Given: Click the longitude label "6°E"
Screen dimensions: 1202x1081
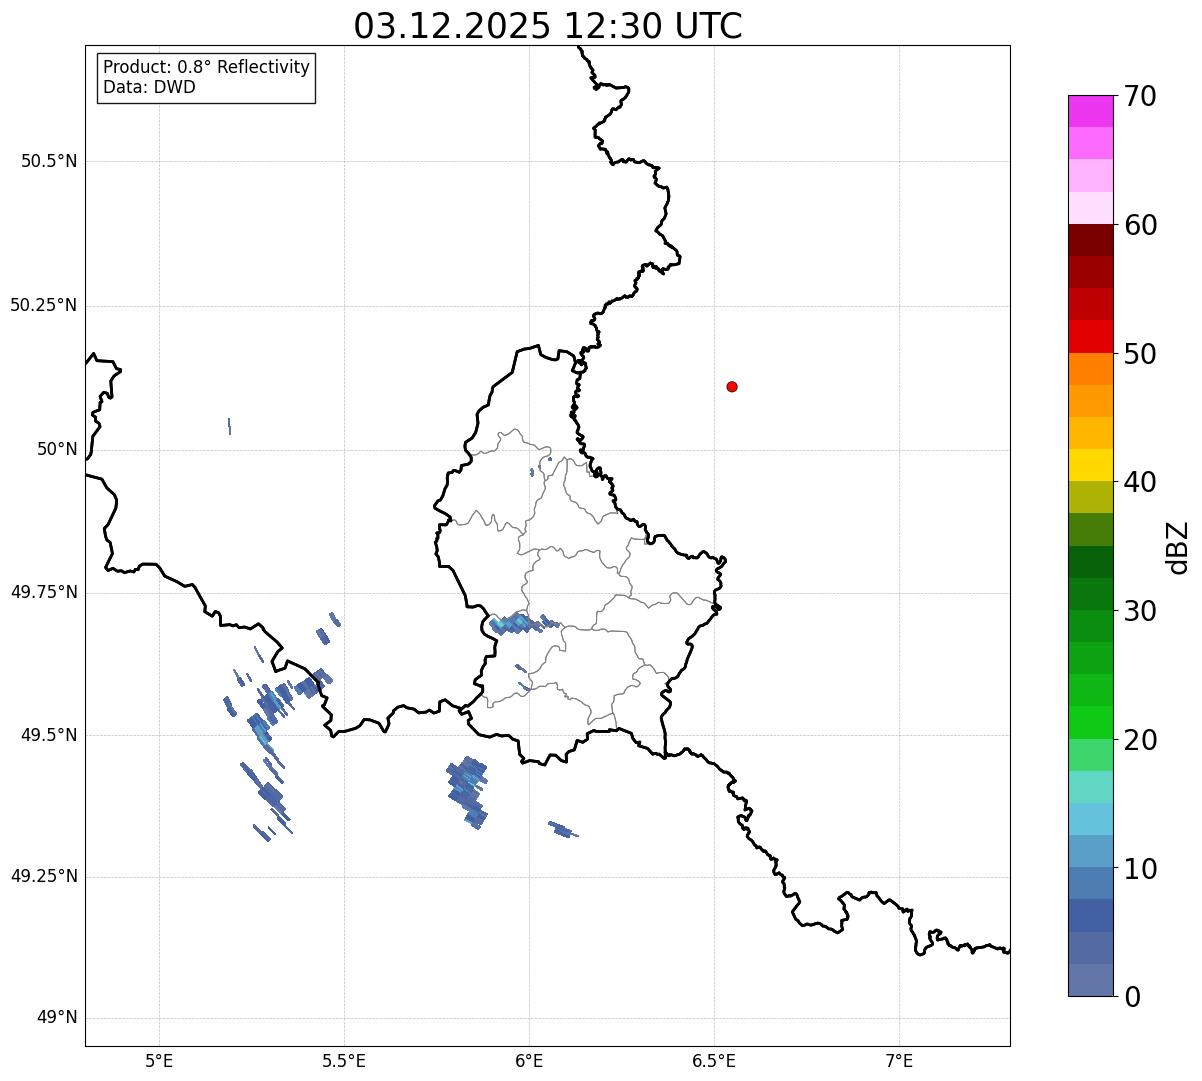Looking at the screenshot, I should point(529,1060).
